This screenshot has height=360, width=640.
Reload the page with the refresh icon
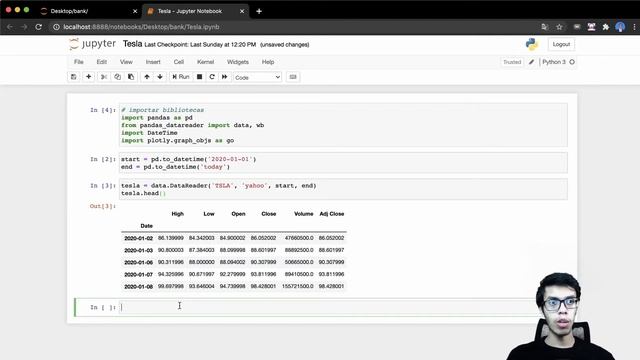pos(38,27)
